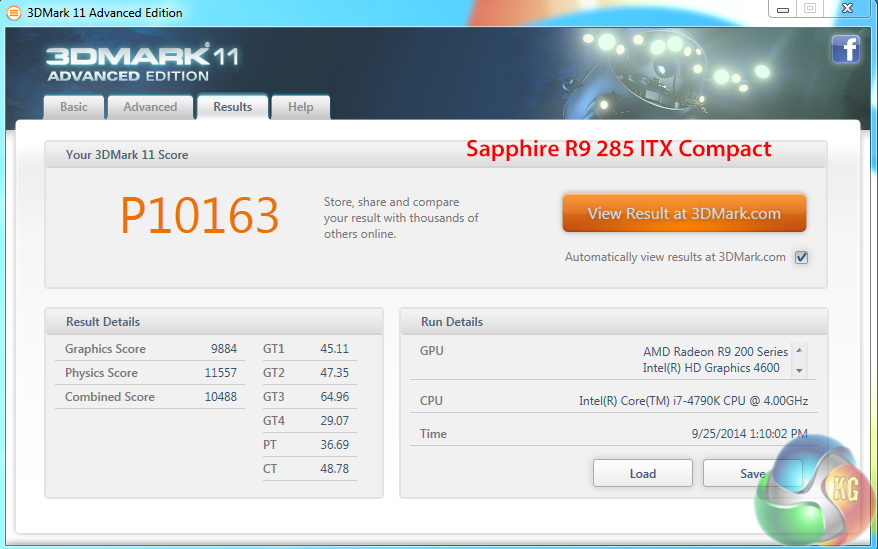Click Your 3DMark 11 Score header
Screen dimensions: 878x549
(127, 155)
